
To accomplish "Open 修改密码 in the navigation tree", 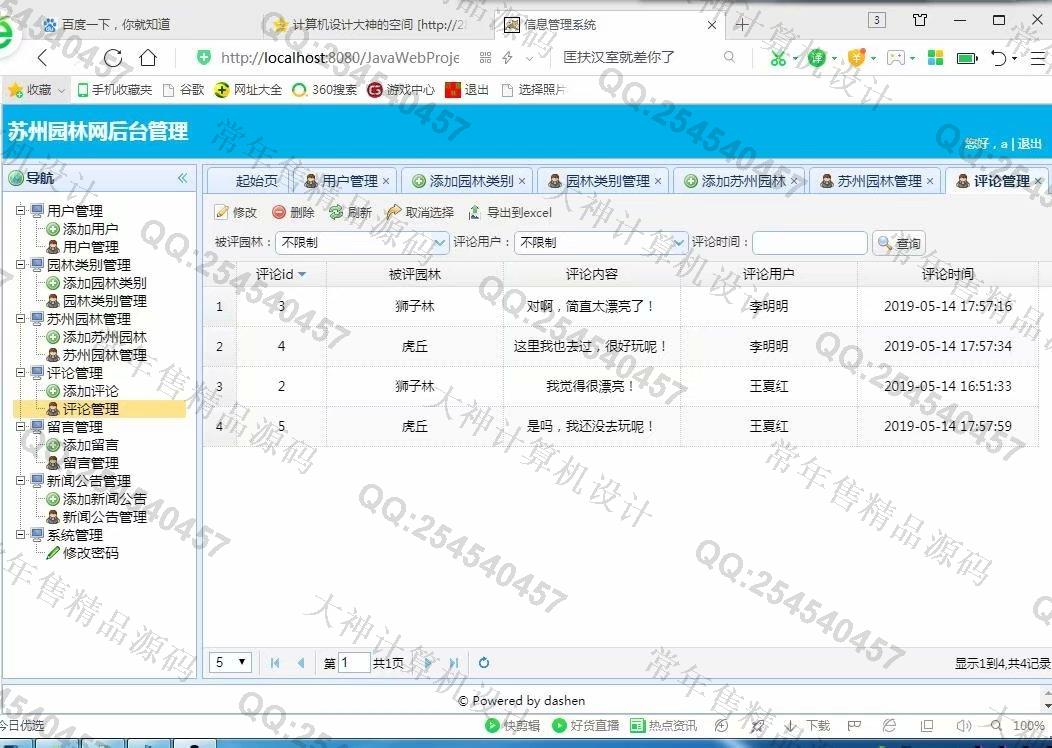I will 90,553.
